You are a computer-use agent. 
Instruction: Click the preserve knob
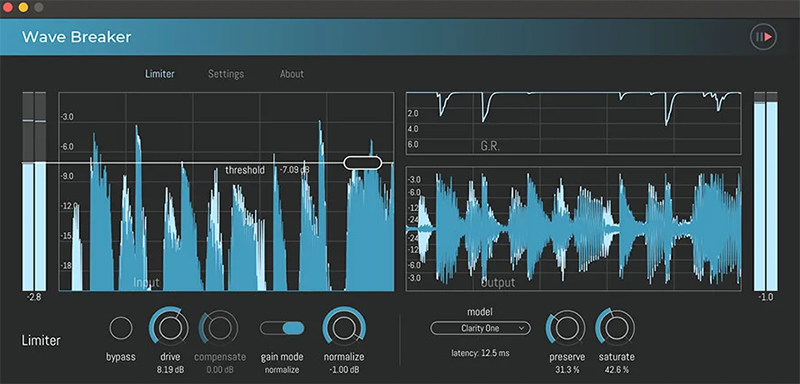coord(566,328)
